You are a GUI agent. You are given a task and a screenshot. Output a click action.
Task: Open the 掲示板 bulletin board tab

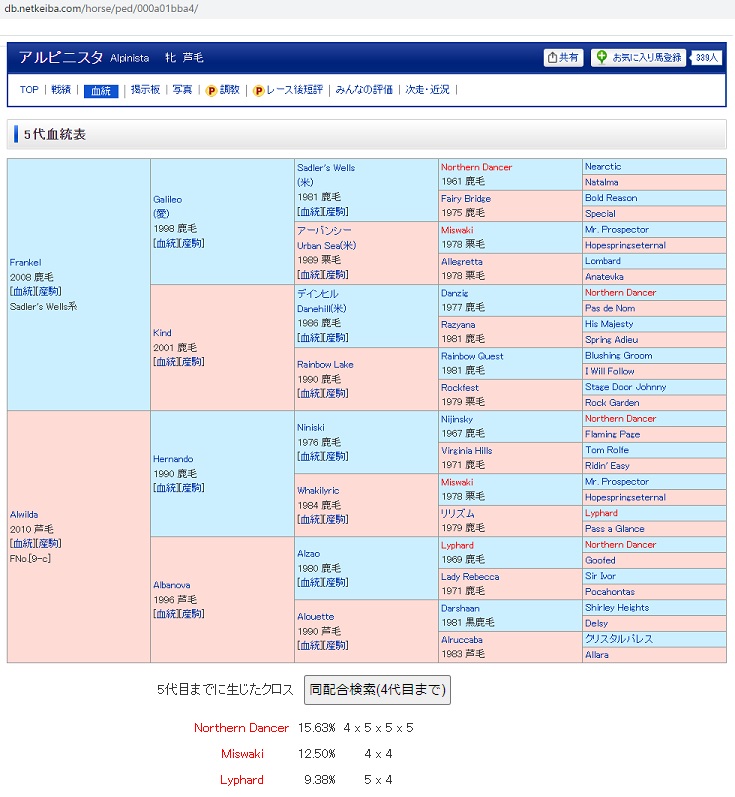click(x=145, y=89)
